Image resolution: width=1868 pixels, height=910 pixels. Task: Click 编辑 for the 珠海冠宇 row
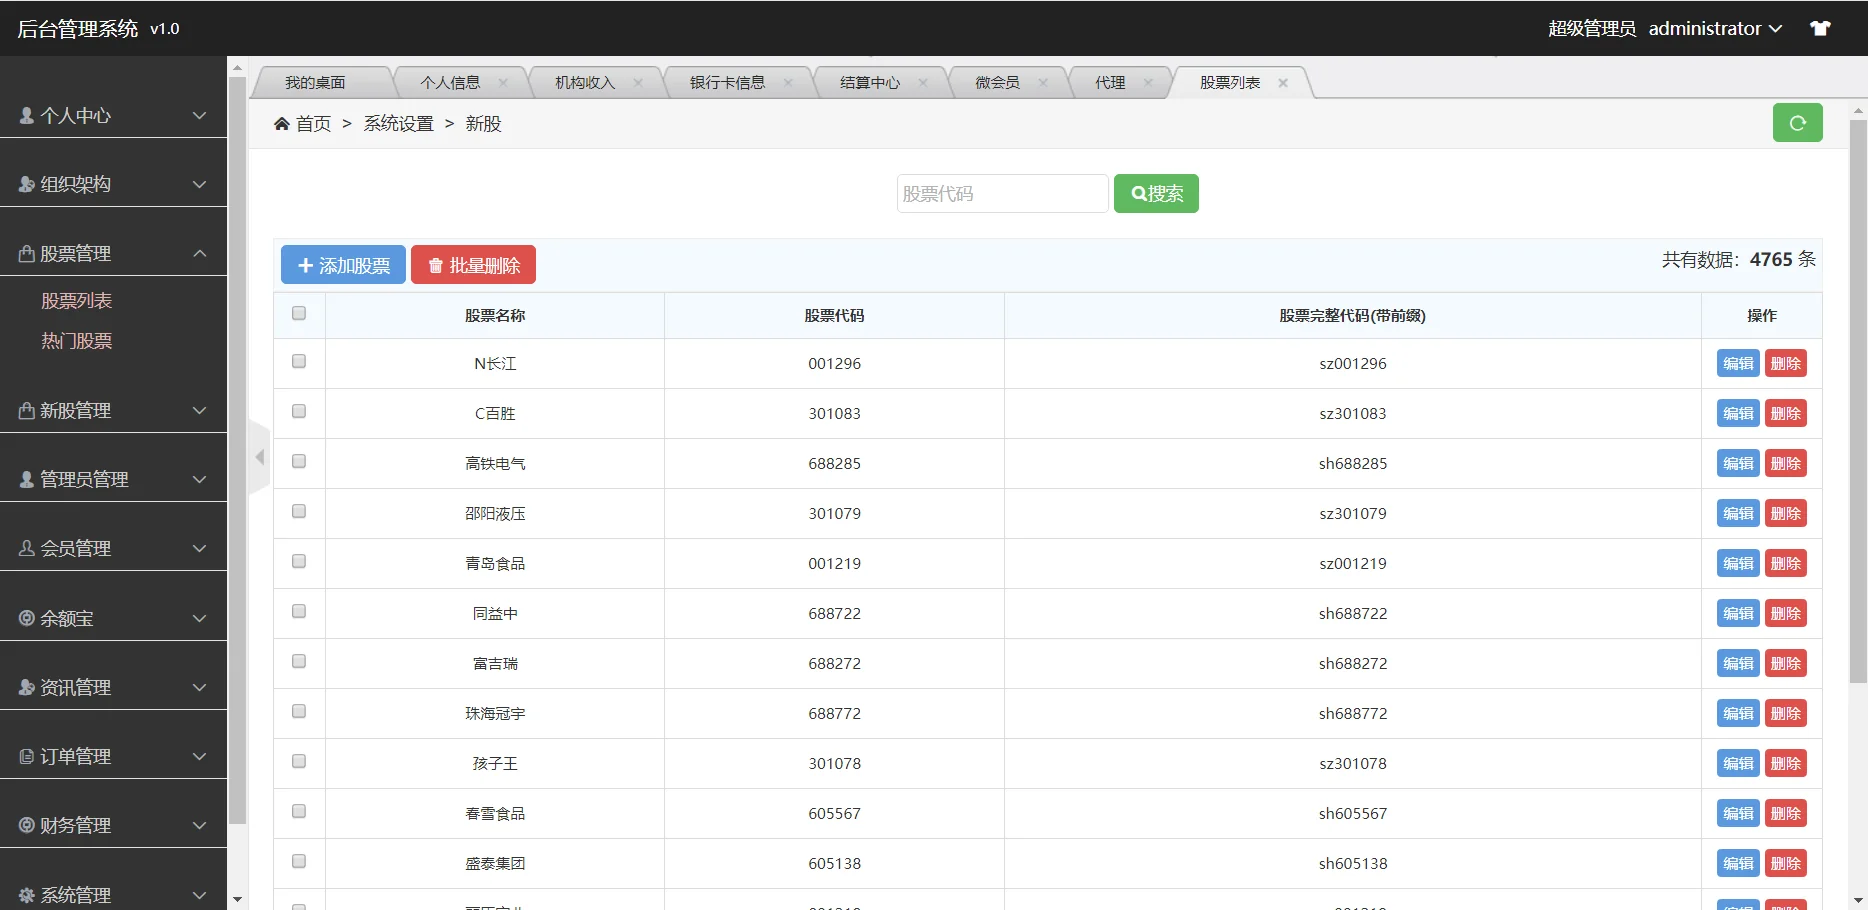click(x=1737, y=712)
